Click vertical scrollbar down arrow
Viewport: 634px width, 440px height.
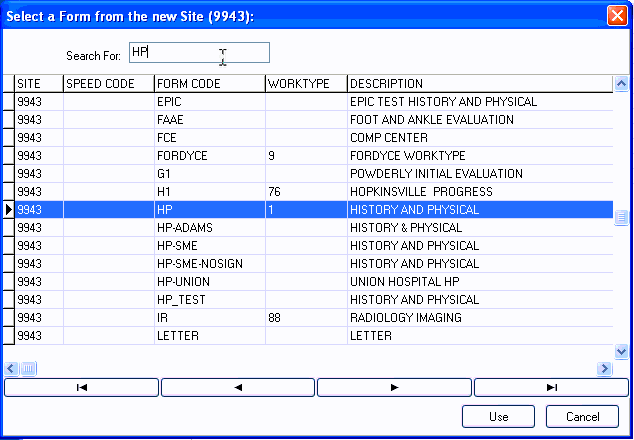click(621, 351)
